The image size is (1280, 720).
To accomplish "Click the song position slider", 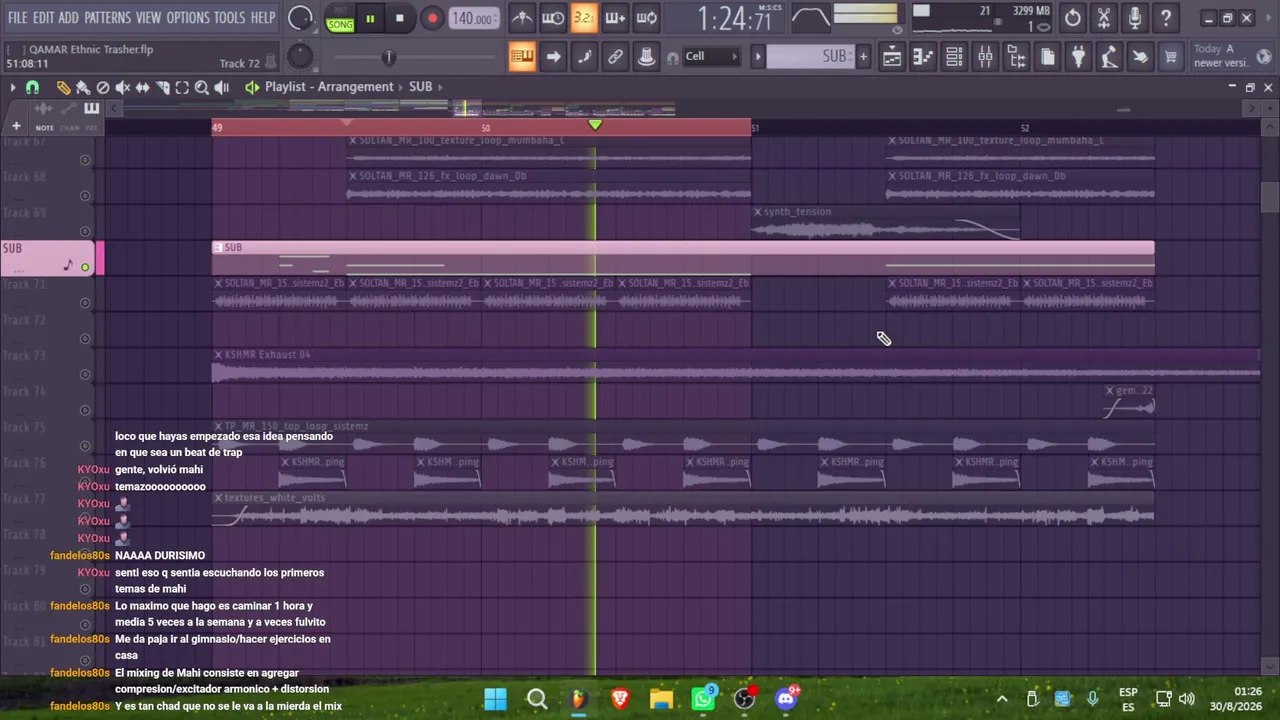I will click(389, 57).
